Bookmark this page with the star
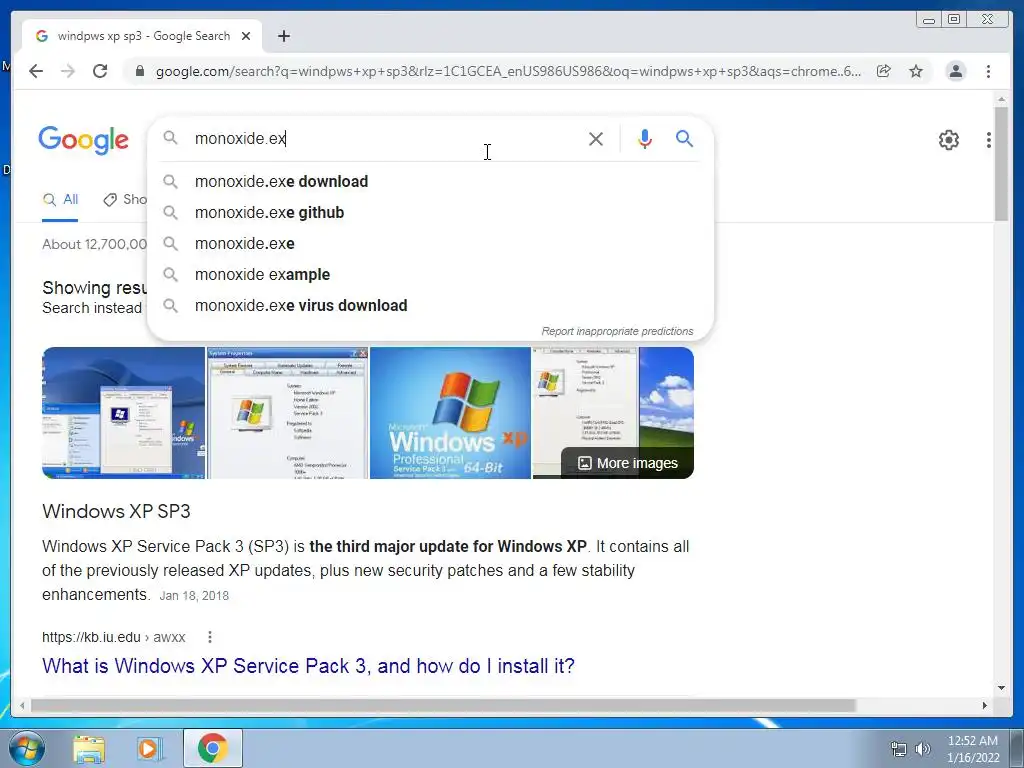Screen dimensions: 1024x768 (x=916, y=71)
